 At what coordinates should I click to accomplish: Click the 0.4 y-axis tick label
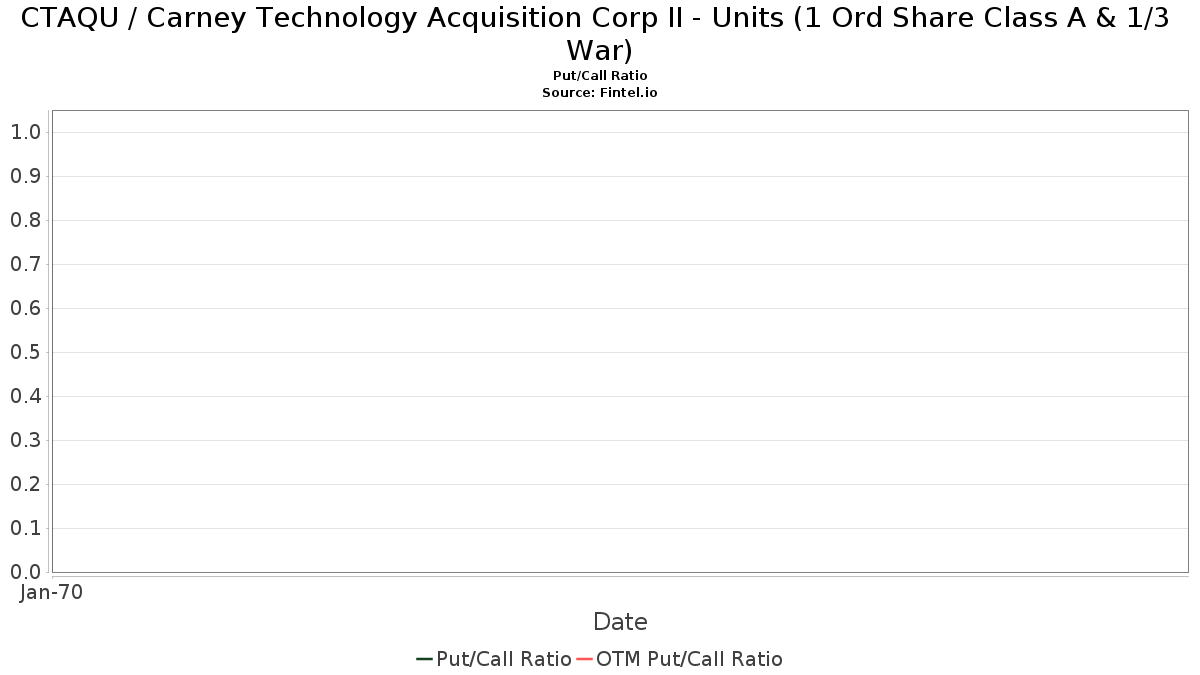[x=25, y=396]
